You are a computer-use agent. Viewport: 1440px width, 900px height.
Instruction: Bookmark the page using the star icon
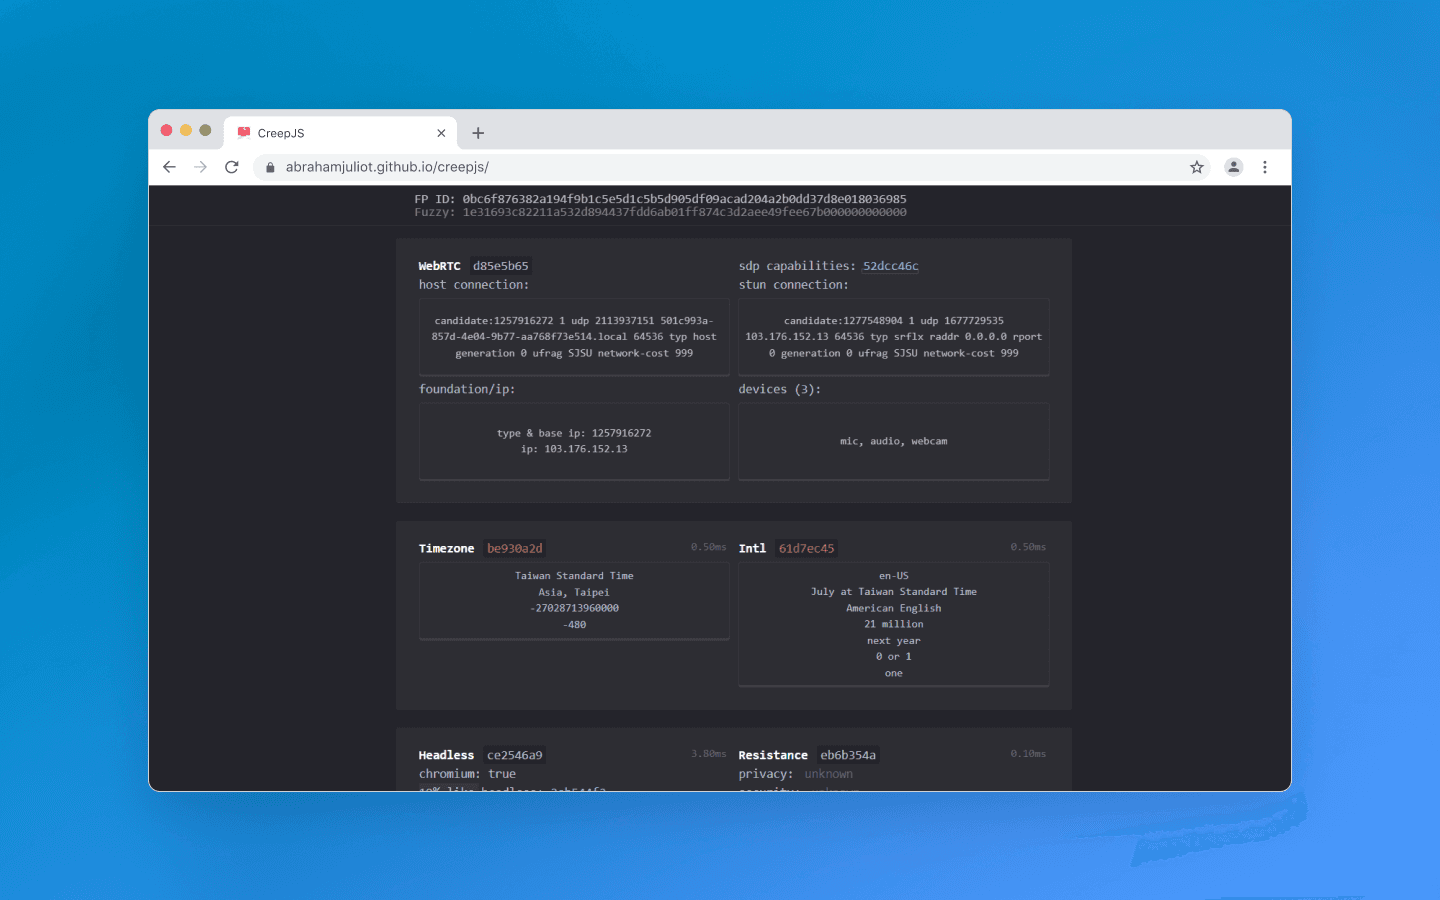pos(1196,167)
